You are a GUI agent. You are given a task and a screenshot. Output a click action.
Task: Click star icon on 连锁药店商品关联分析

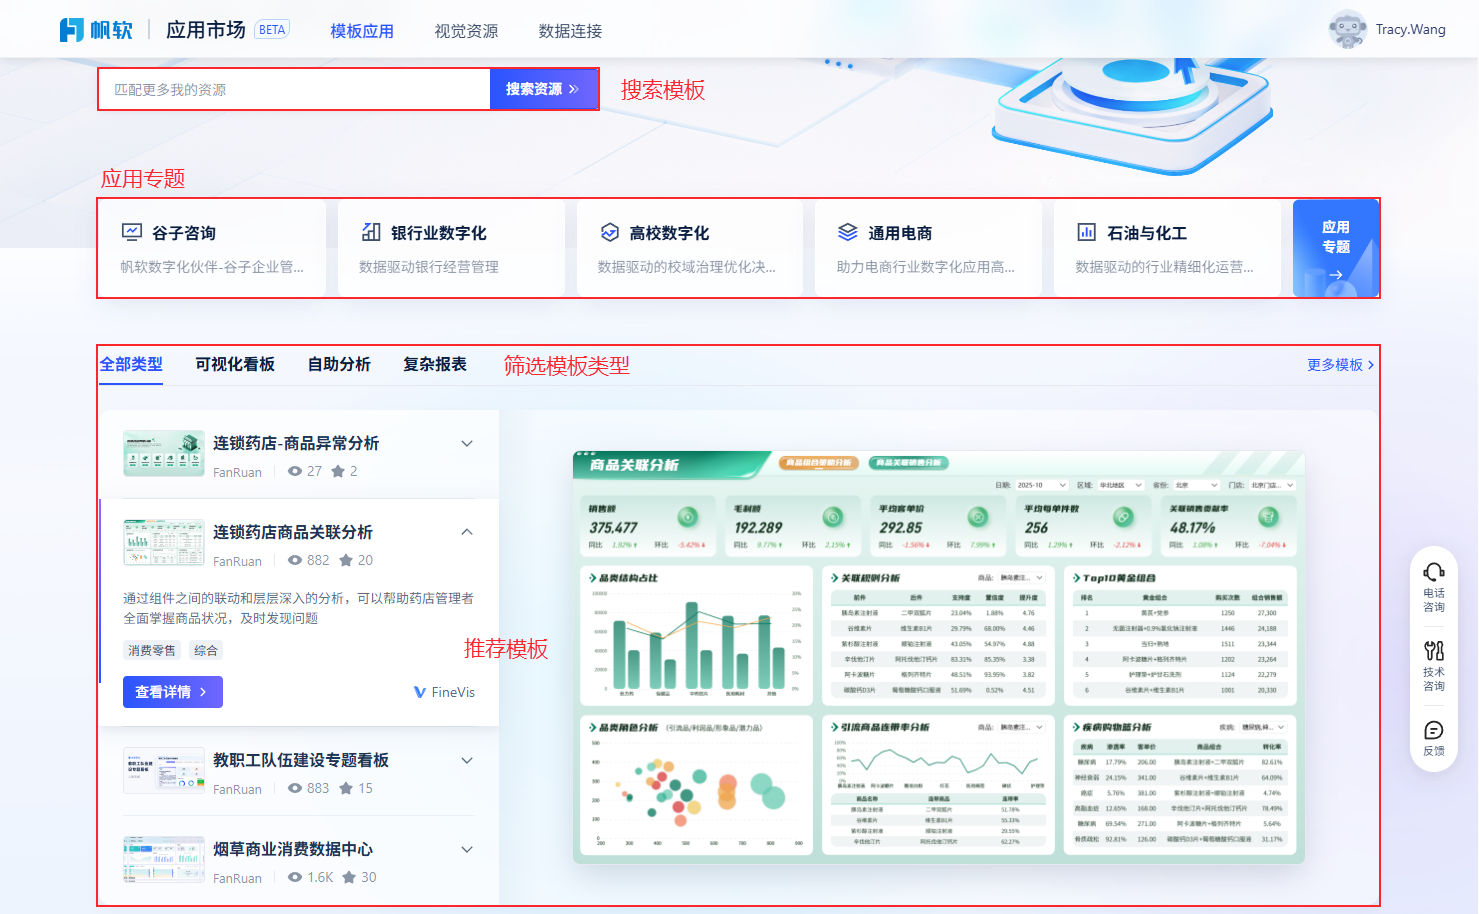pyautogui.click(x=346, y=560)
